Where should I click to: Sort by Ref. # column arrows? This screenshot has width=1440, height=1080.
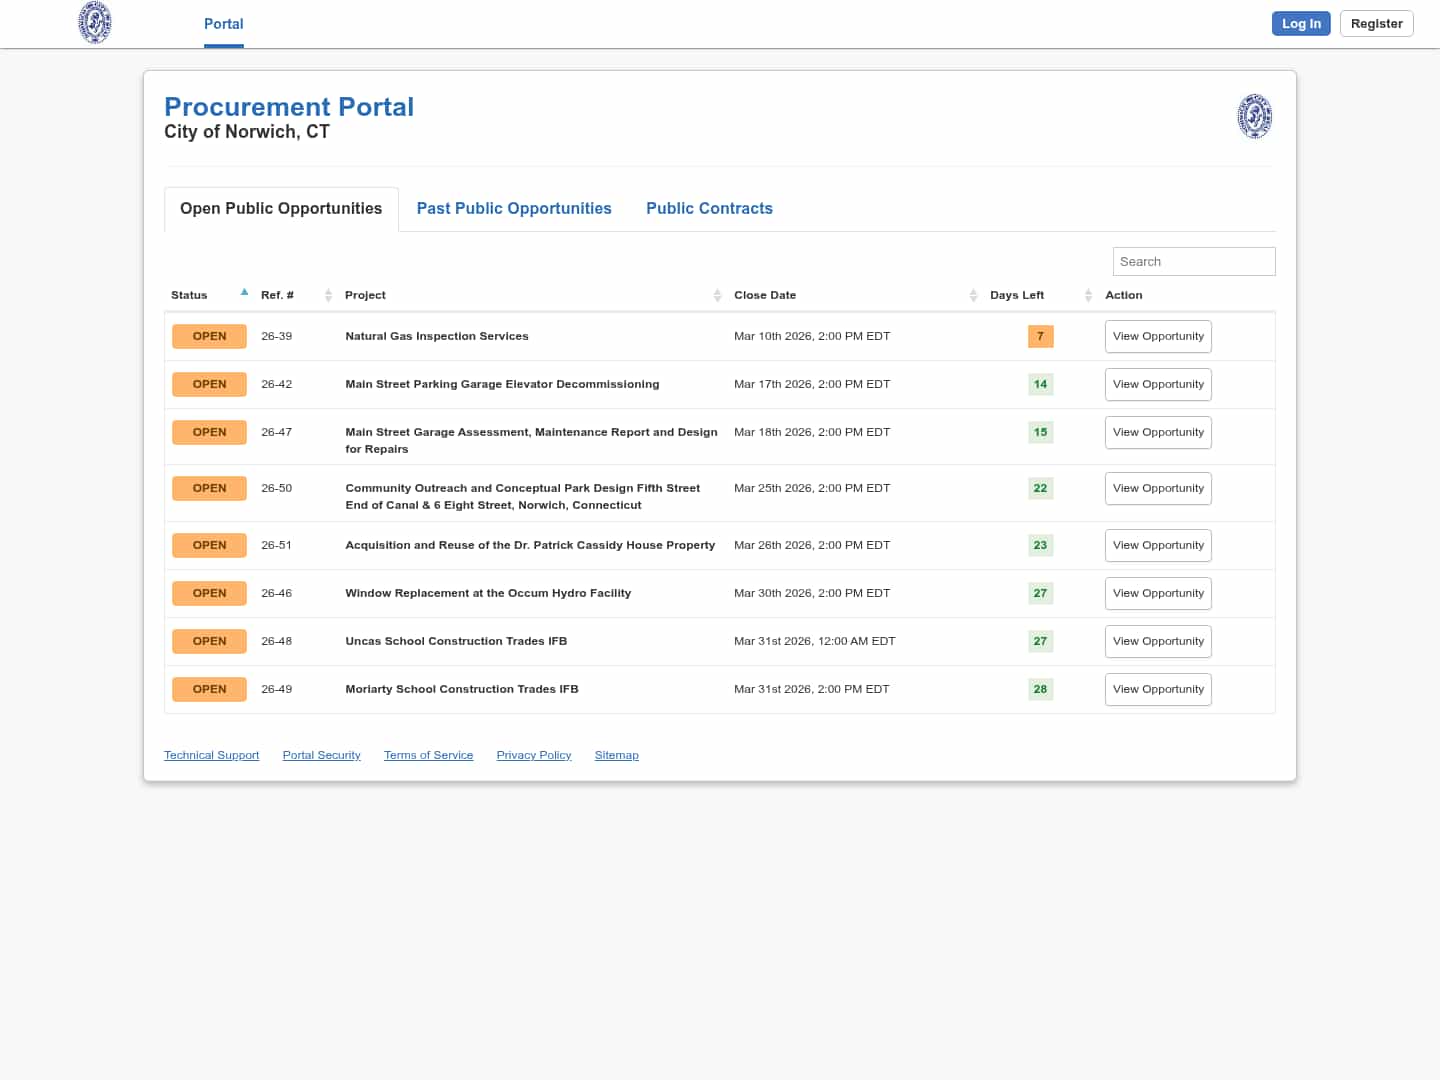click(328, 295)
